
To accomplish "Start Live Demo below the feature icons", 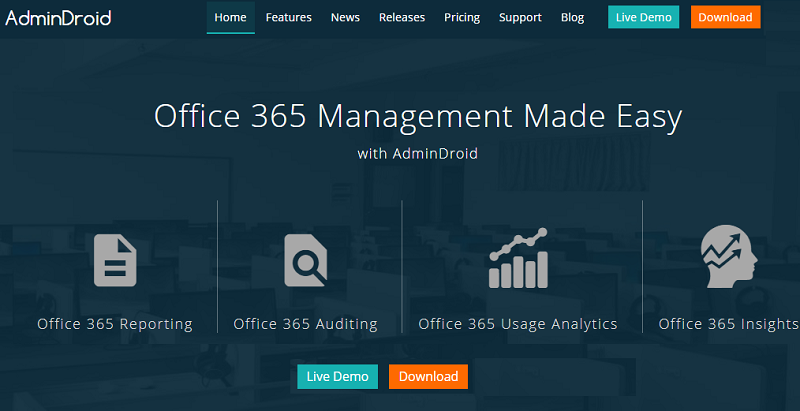I will (338, 377).
